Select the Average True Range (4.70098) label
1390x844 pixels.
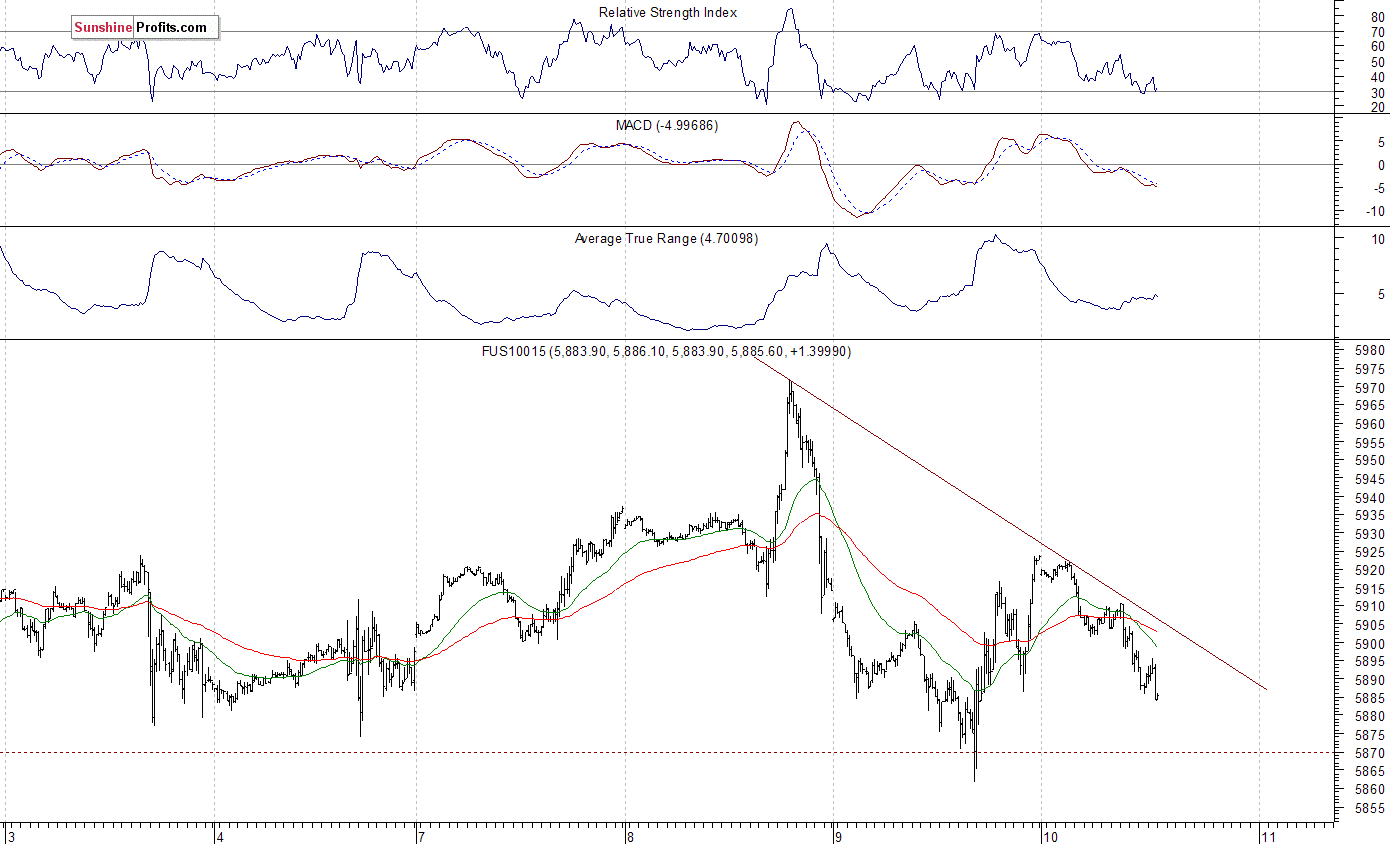pyautogui.click(x=666, y=239)
